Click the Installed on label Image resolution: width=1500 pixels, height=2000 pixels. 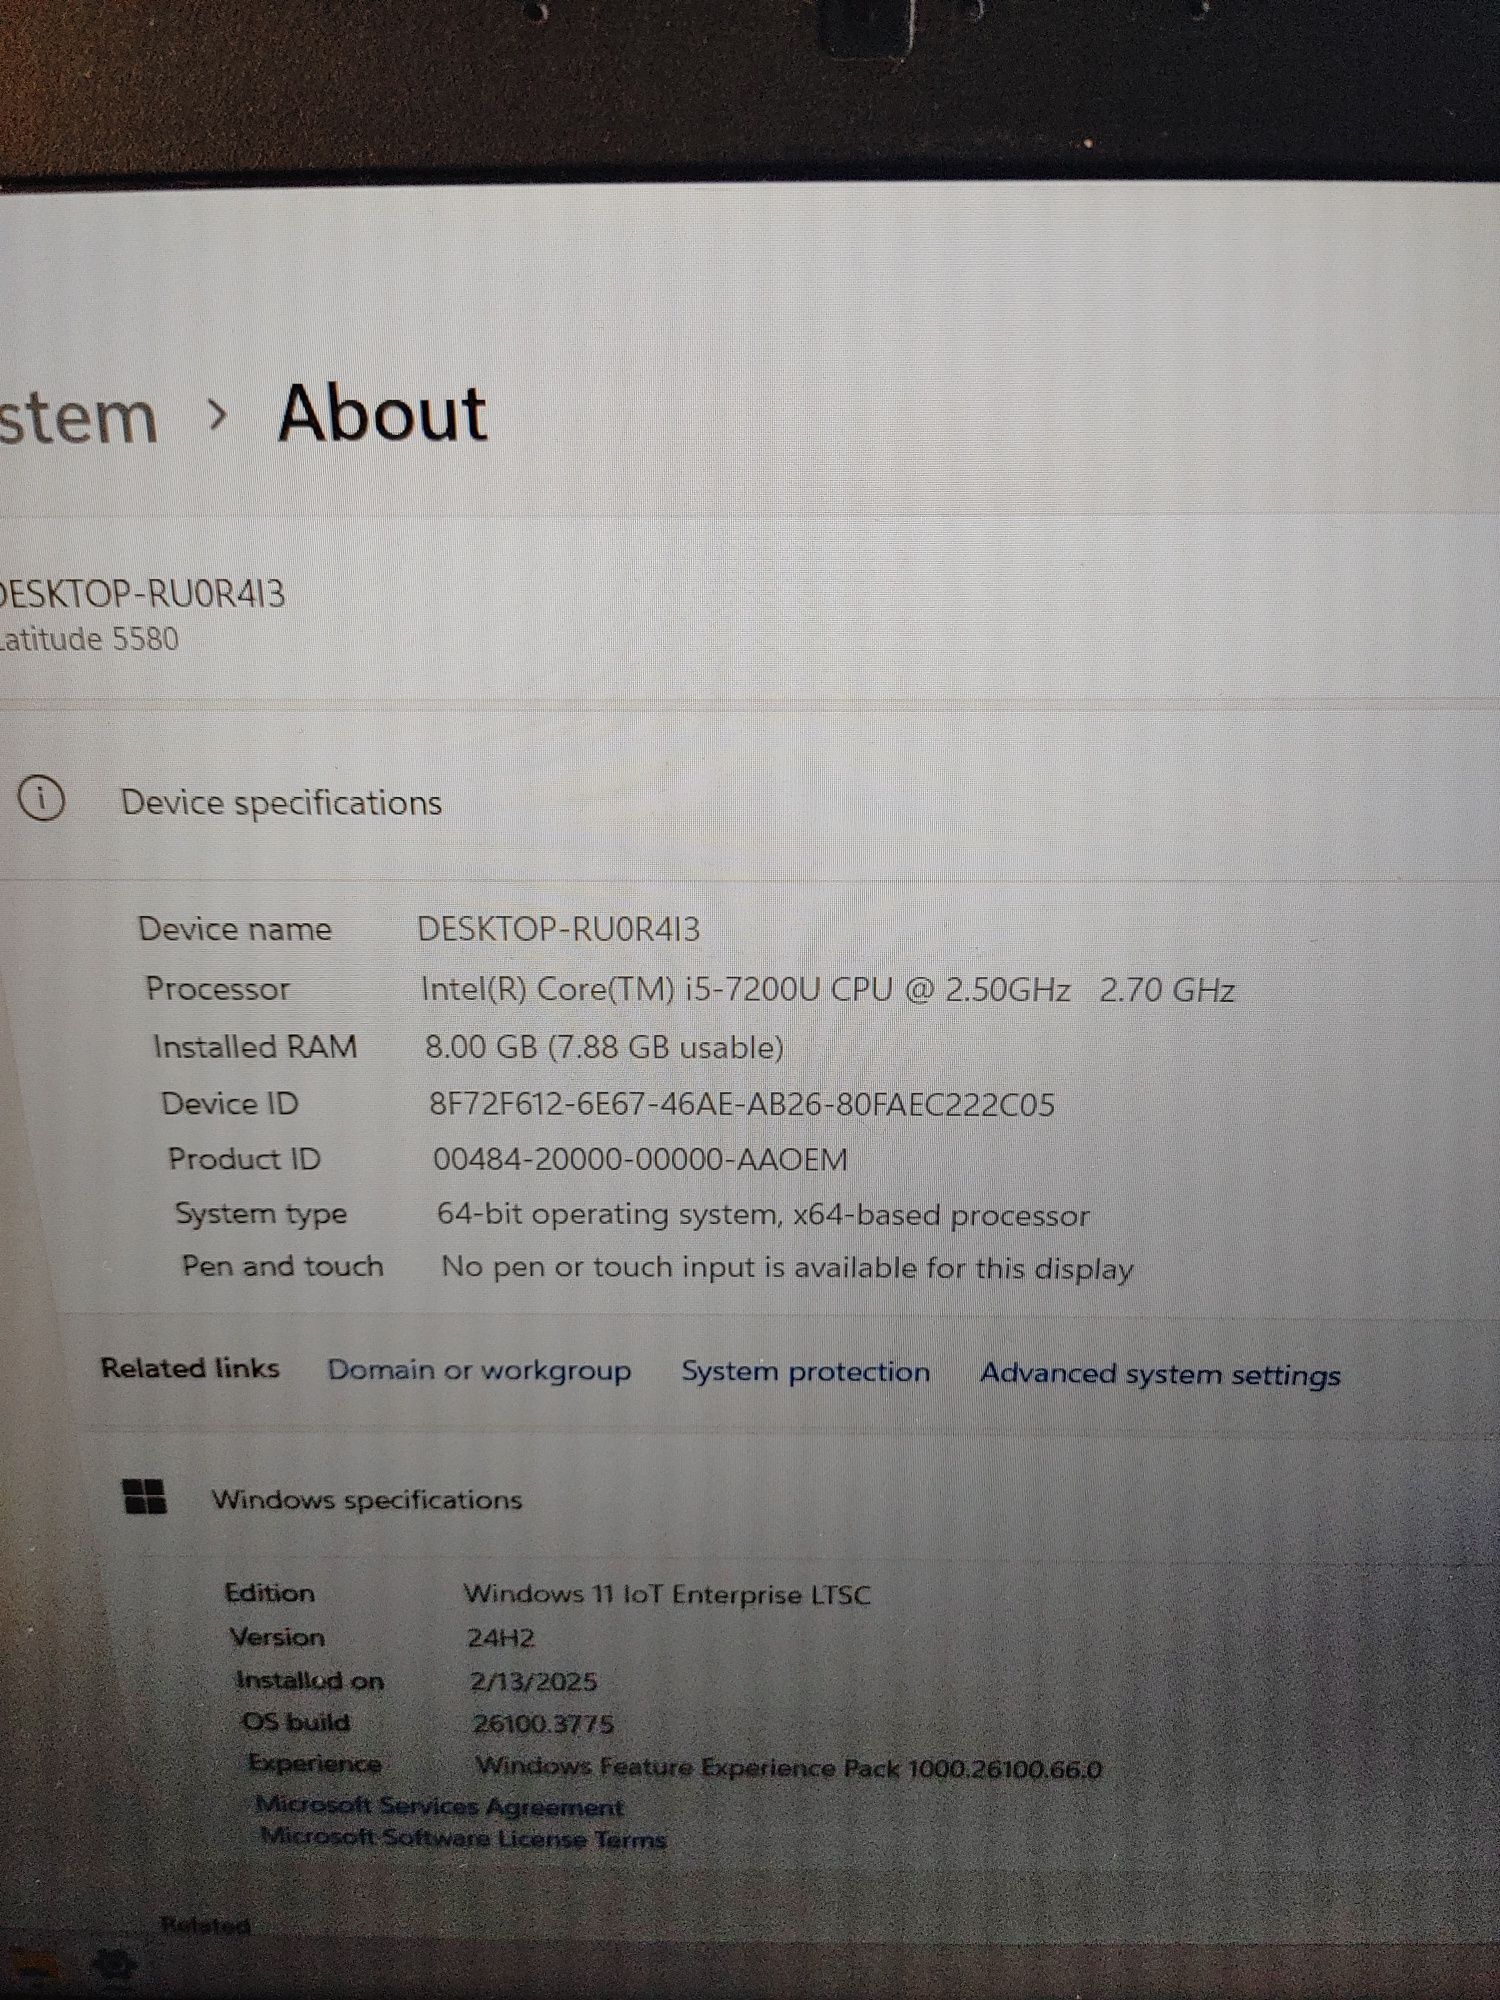click(x=310, y=1680)
